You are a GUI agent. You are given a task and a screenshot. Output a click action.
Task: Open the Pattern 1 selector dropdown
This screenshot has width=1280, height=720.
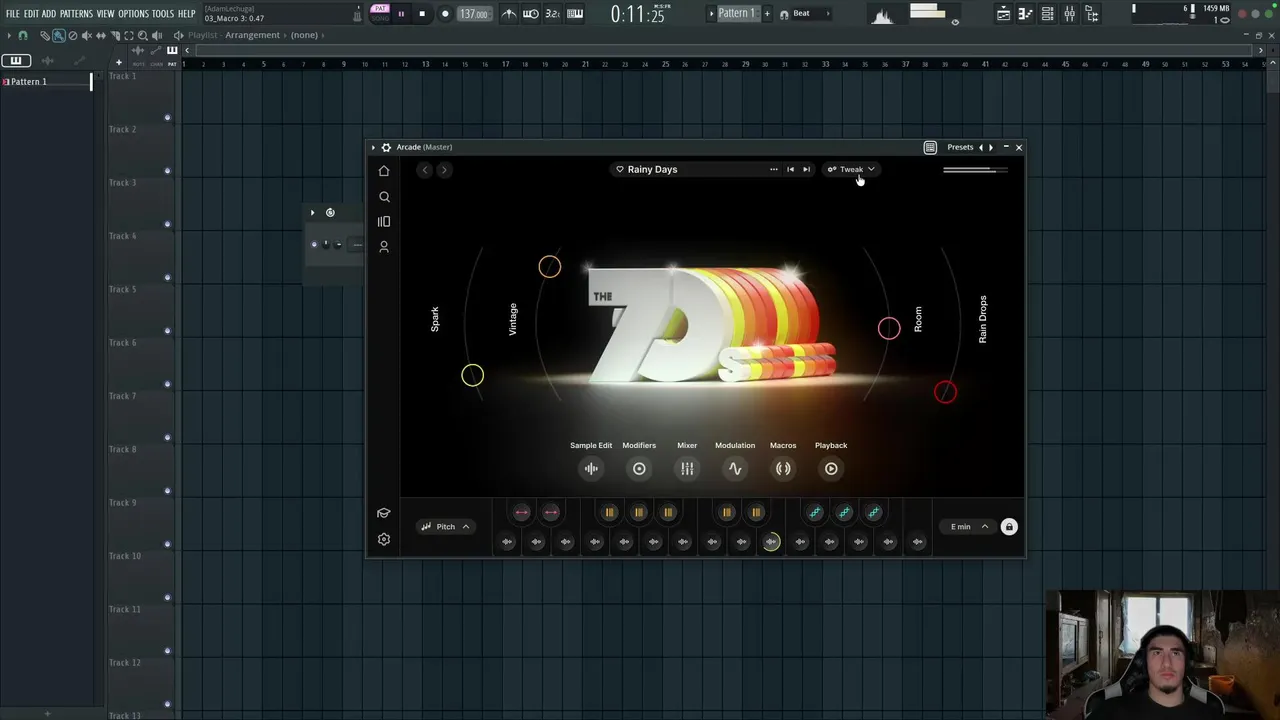coord(737,13)
